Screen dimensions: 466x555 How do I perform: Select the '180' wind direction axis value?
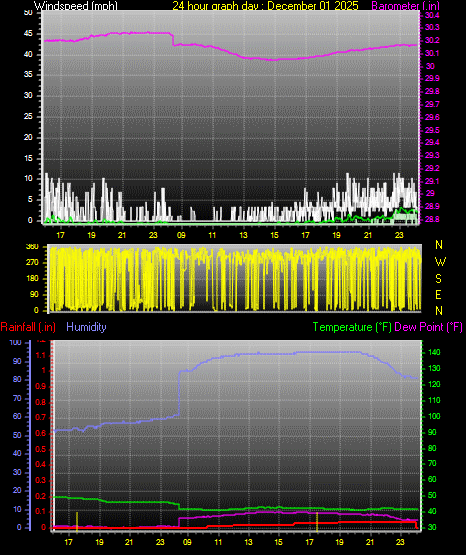click(32, 279)
